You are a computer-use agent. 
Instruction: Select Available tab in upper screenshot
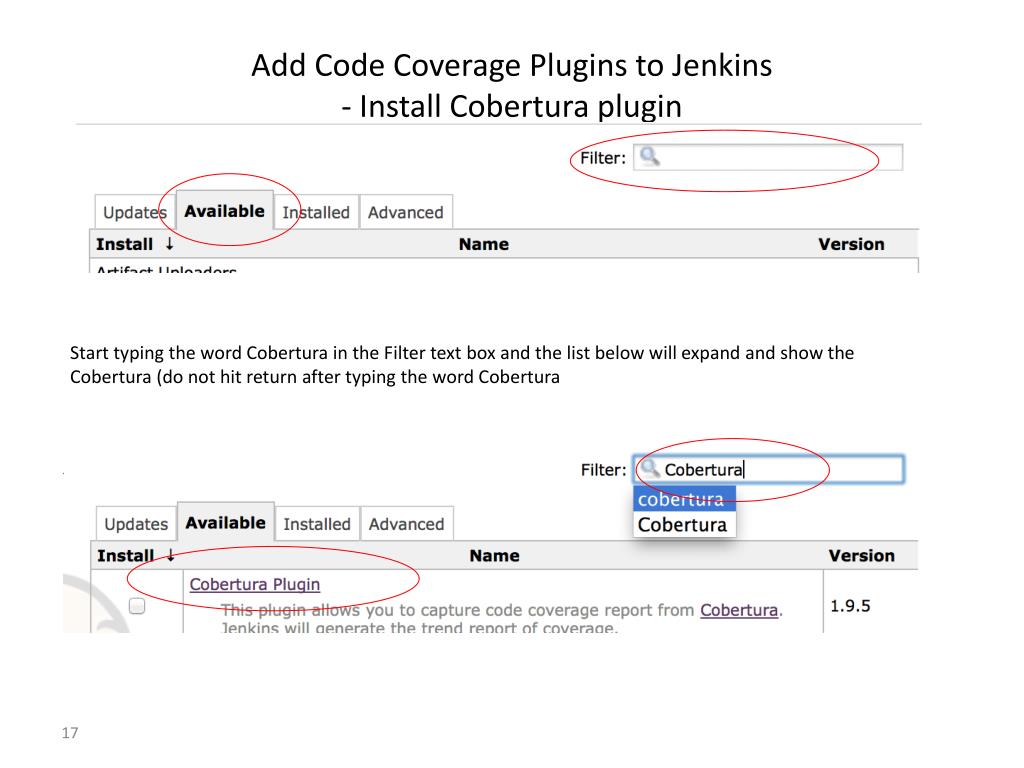tap(225, 211)
